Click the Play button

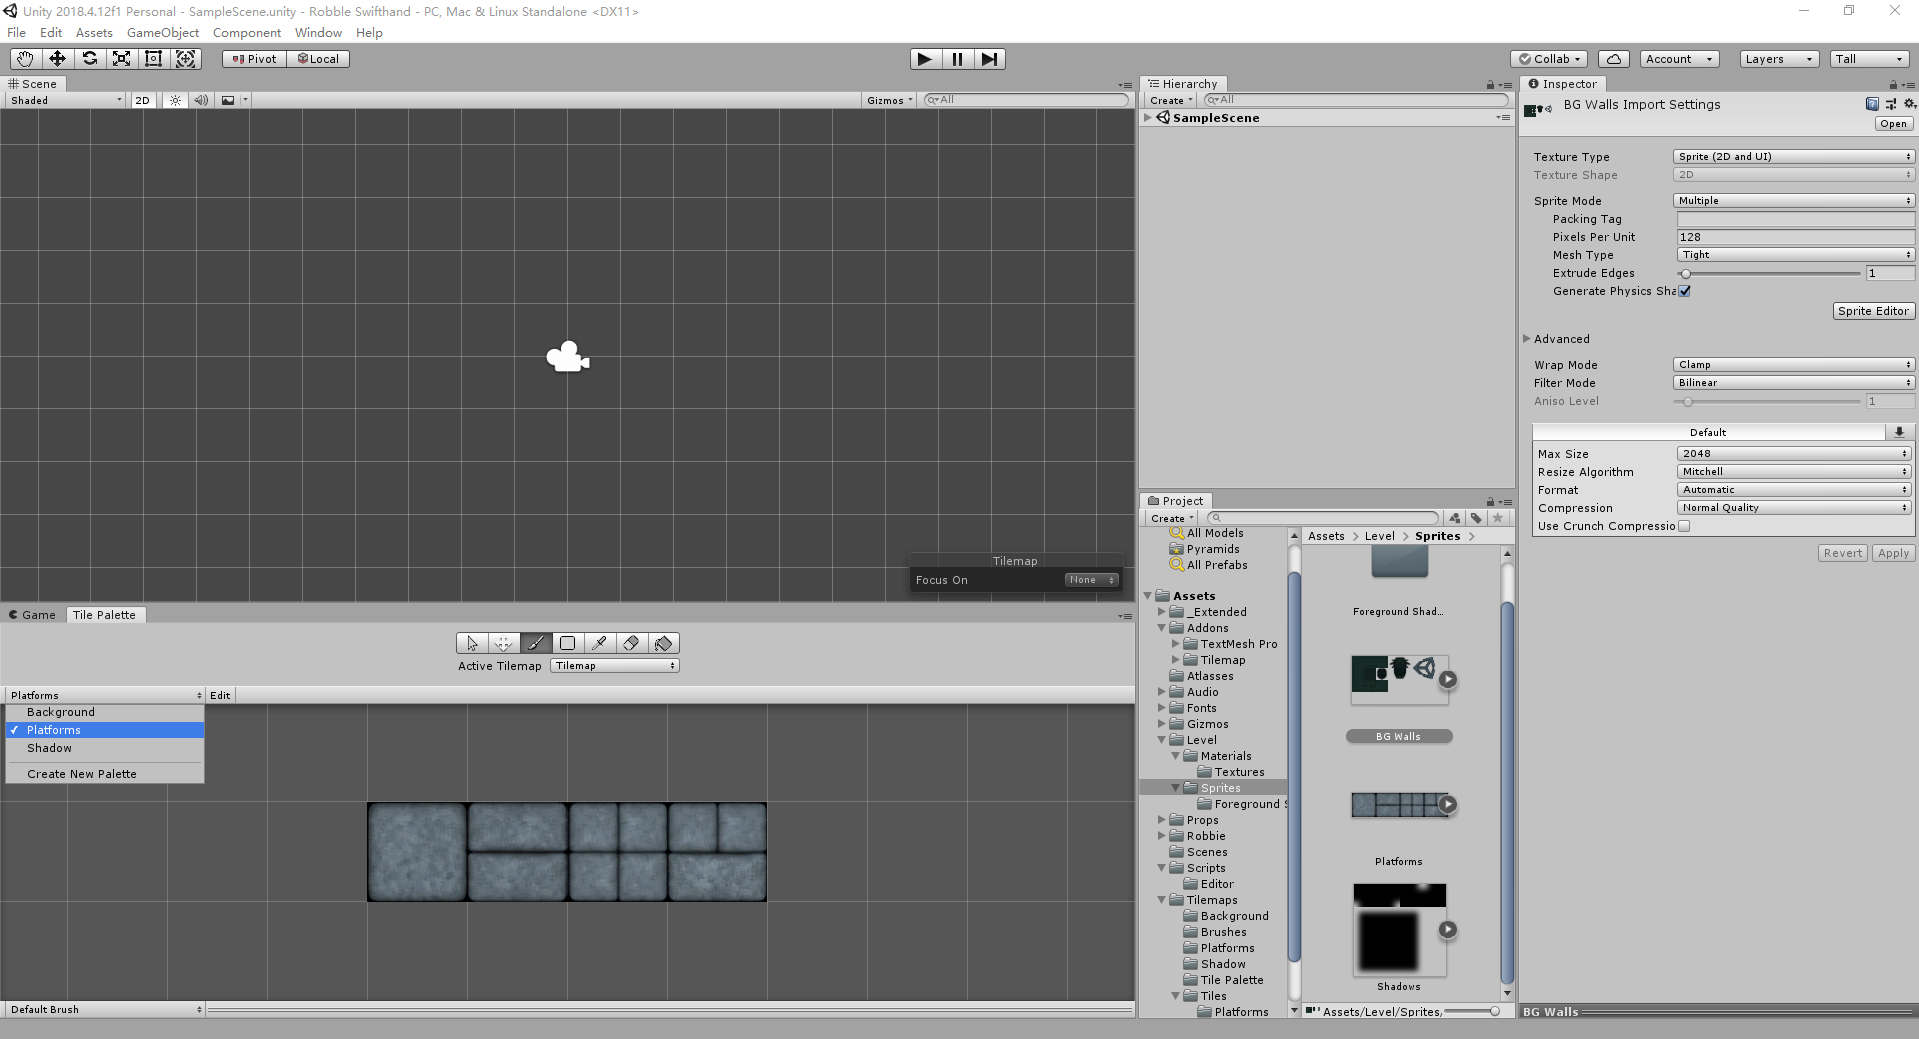[x=925, y=59]
